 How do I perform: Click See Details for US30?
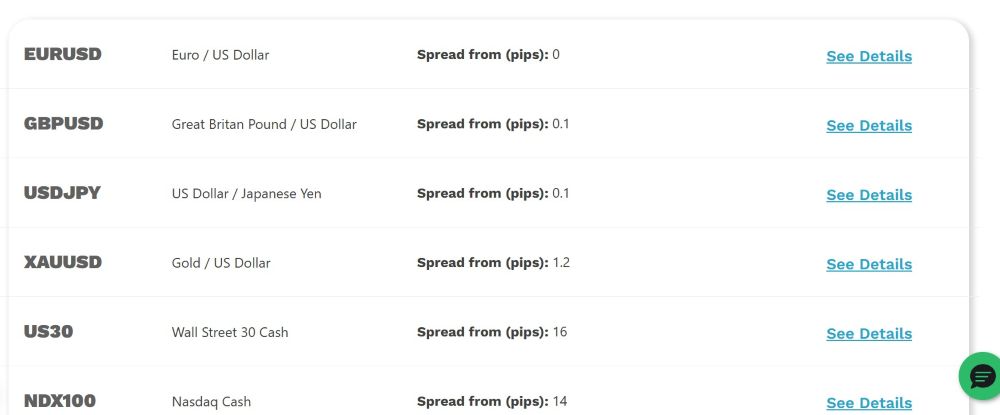pyautogui.click(x=868, y=334)
